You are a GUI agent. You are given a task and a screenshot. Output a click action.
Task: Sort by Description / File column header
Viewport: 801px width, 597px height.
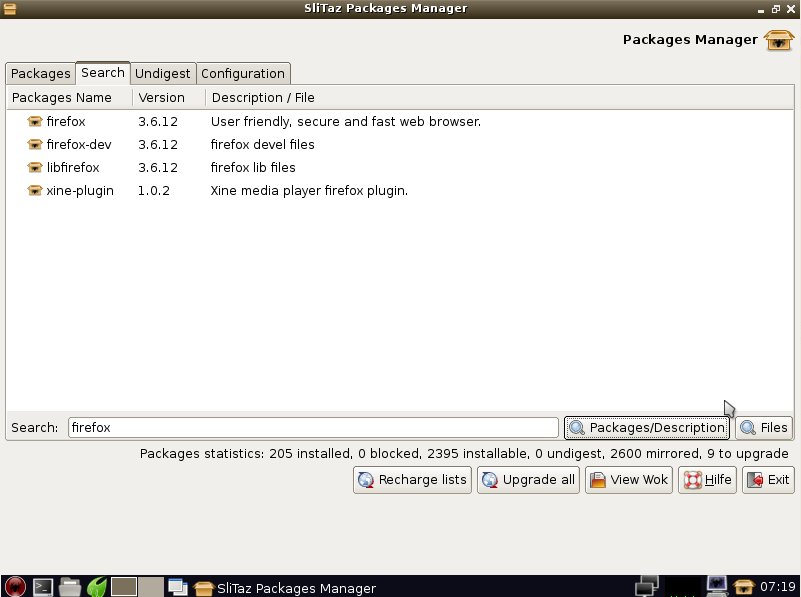click(x=500, y=98)
